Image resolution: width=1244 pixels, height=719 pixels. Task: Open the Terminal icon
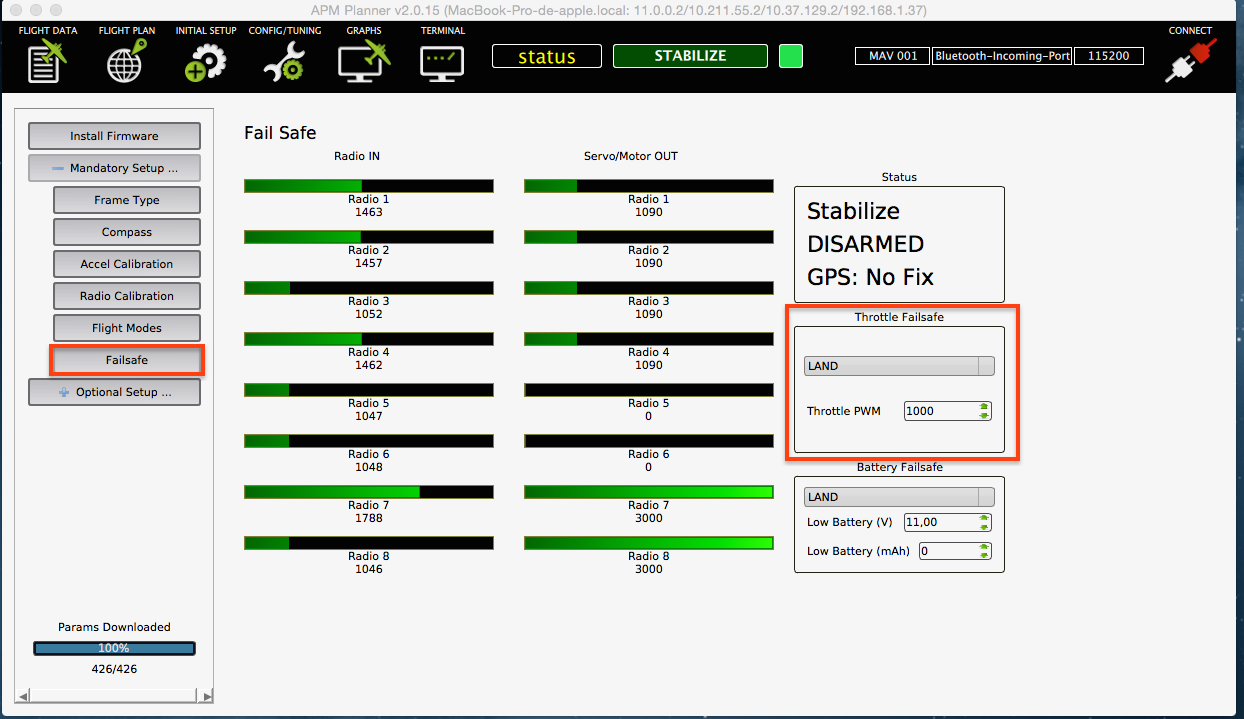(x=442, y=61)
